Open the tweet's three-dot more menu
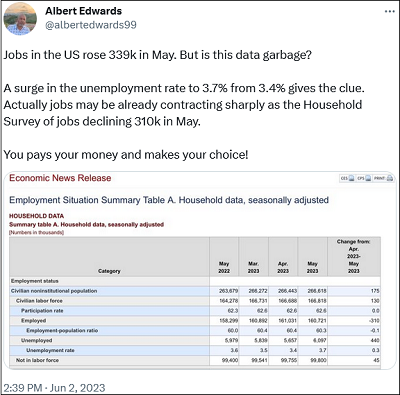 [x=389, y=11]
